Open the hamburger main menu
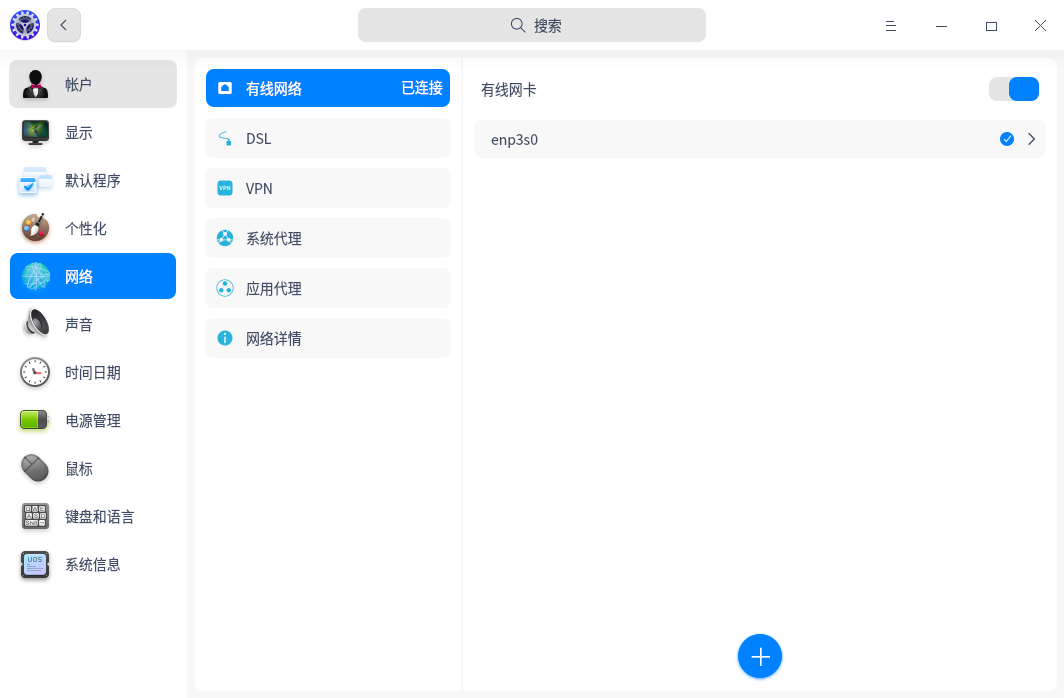Screen dimensions: 1064x698 (890, 26)
